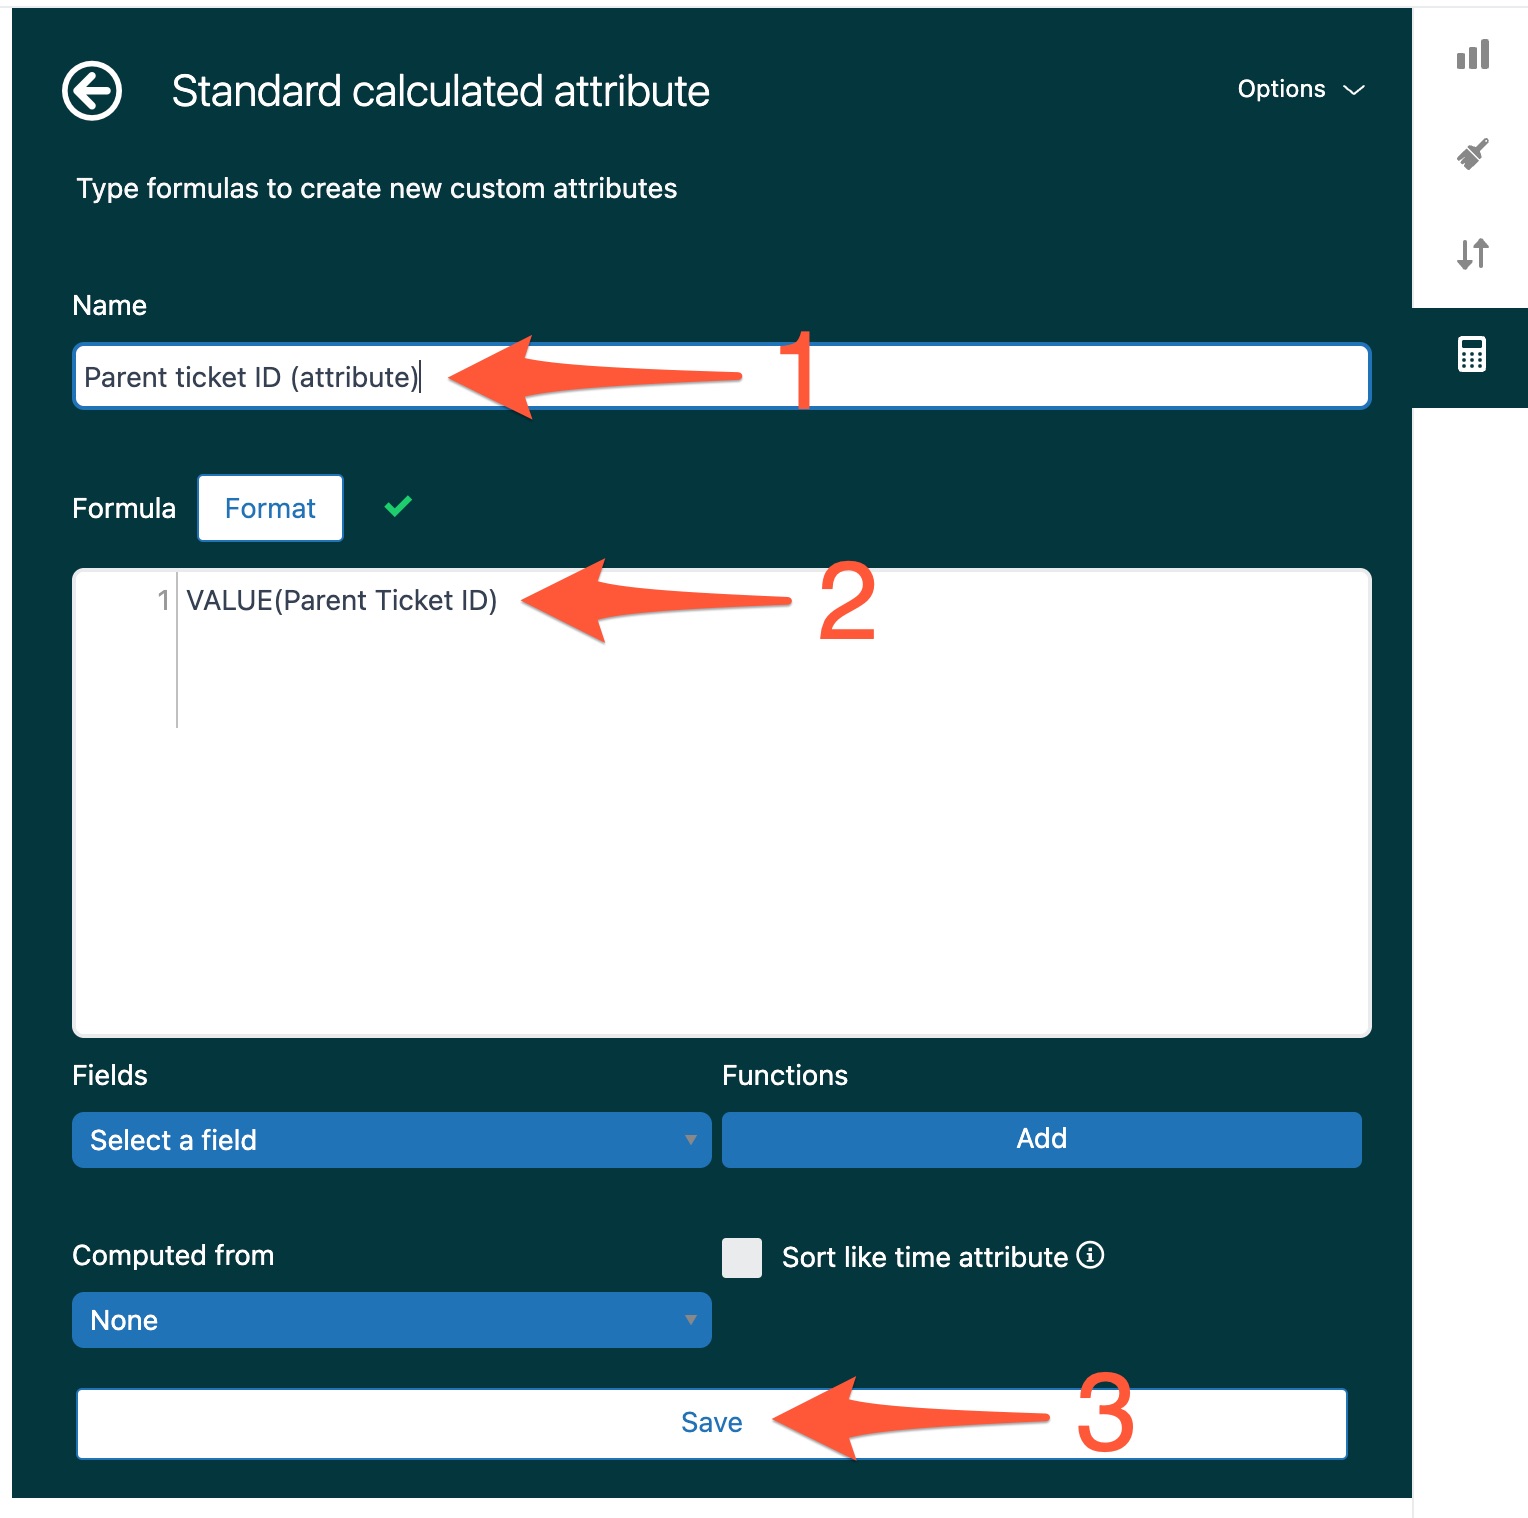Viewport: 1528px width, 1518px height.
Task: Save the calculated attribute
Action: click(712, 1423)
